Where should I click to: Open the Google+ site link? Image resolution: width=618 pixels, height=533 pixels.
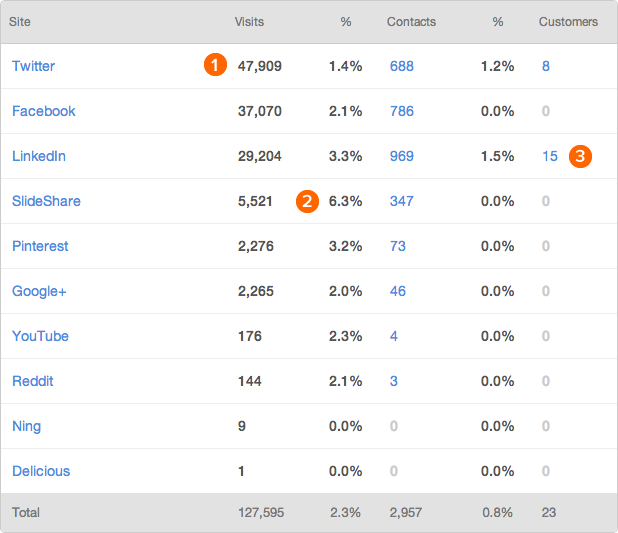click(x=40, y=291)
